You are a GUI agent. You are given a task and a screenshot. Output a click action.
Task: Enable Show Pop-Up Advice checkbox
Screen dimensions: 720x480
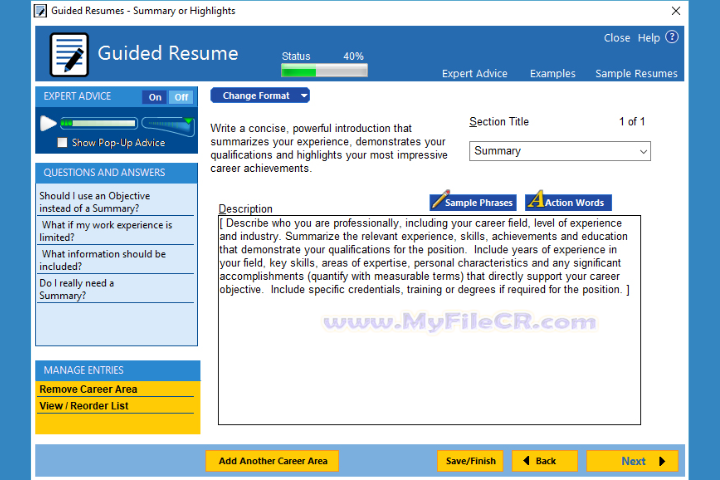pos(62,142)
